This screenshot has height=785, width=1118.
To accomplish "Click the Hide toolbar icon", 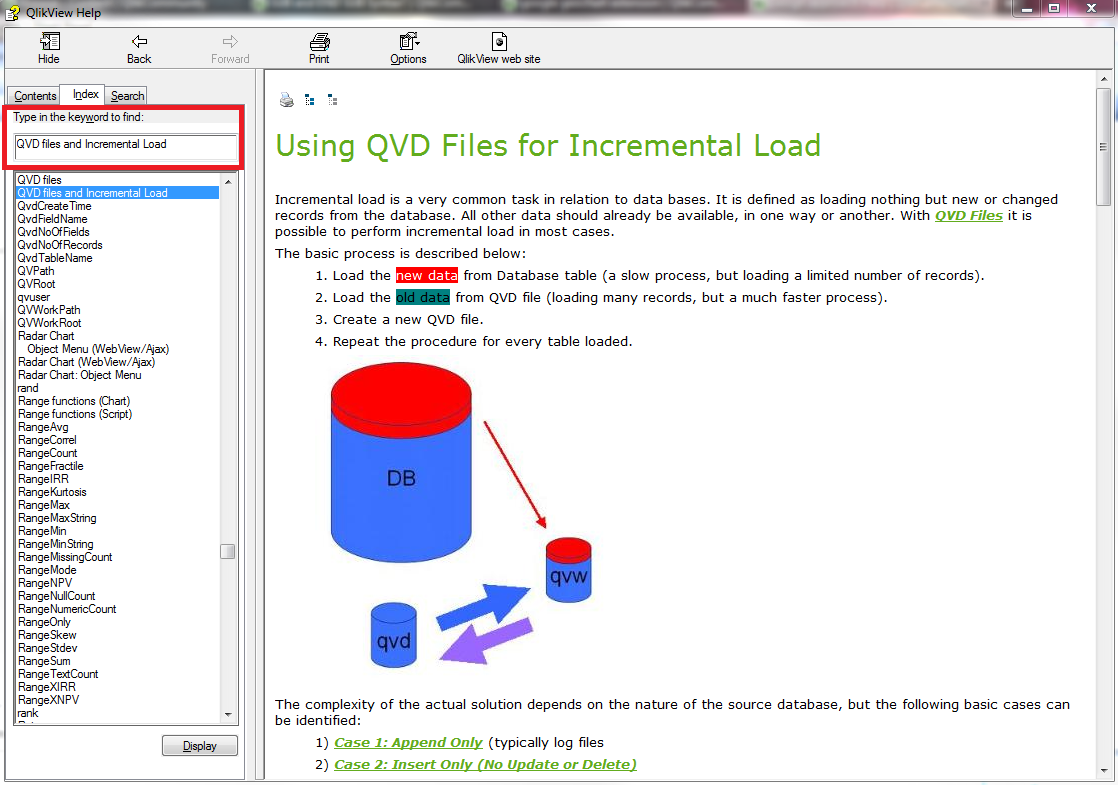I will 49,41.
